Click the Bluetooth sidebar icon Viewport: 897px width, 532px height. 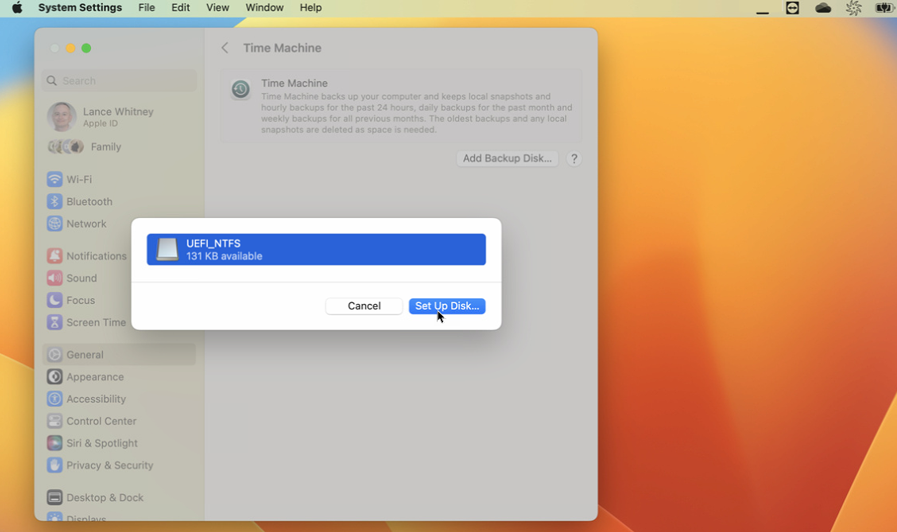coord(54,201)
